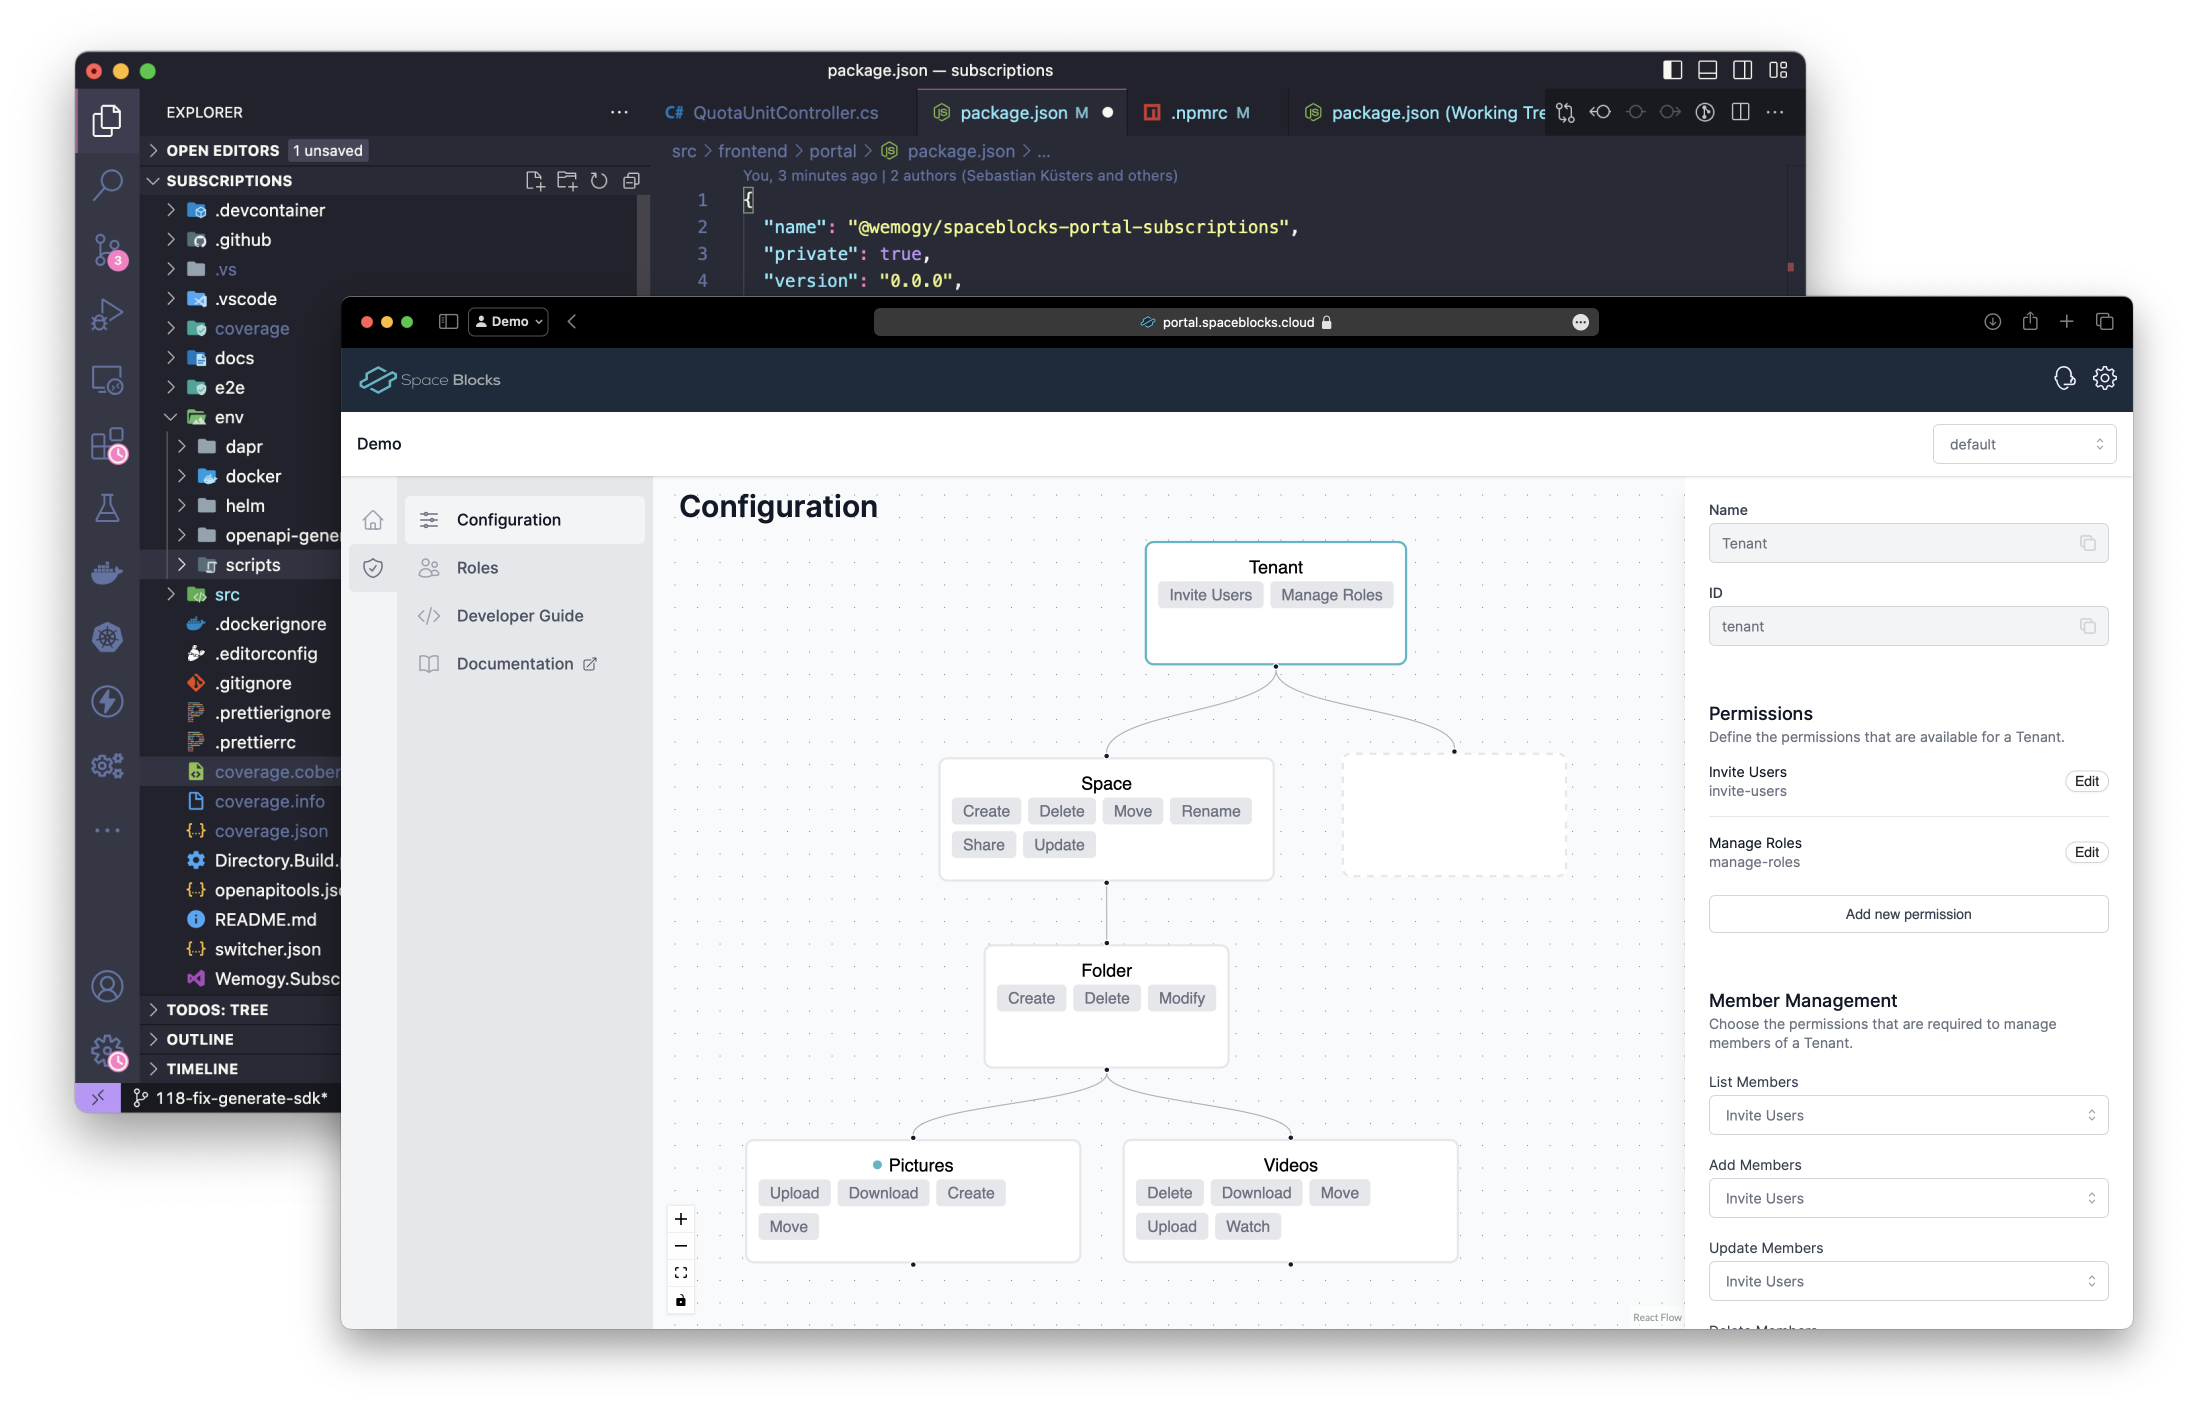This screenshot has width=2189, height=1403.
Task: Open the Docker extension panel
Action: pyautogui.click(x=107, y=571)
